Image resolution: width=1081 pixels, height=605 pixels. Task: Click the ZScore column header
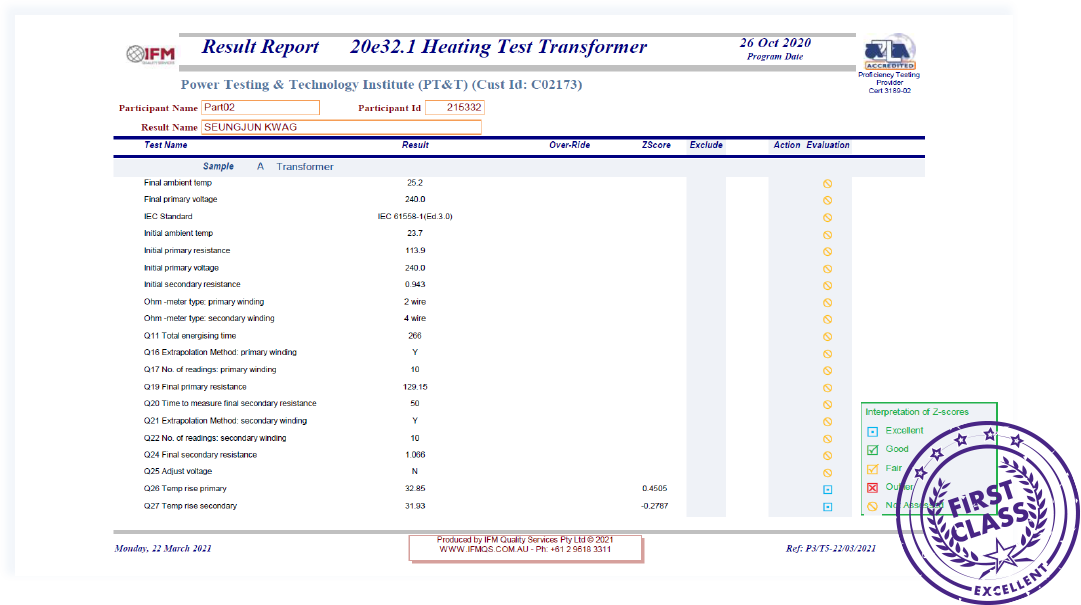[x=656, y=145]
